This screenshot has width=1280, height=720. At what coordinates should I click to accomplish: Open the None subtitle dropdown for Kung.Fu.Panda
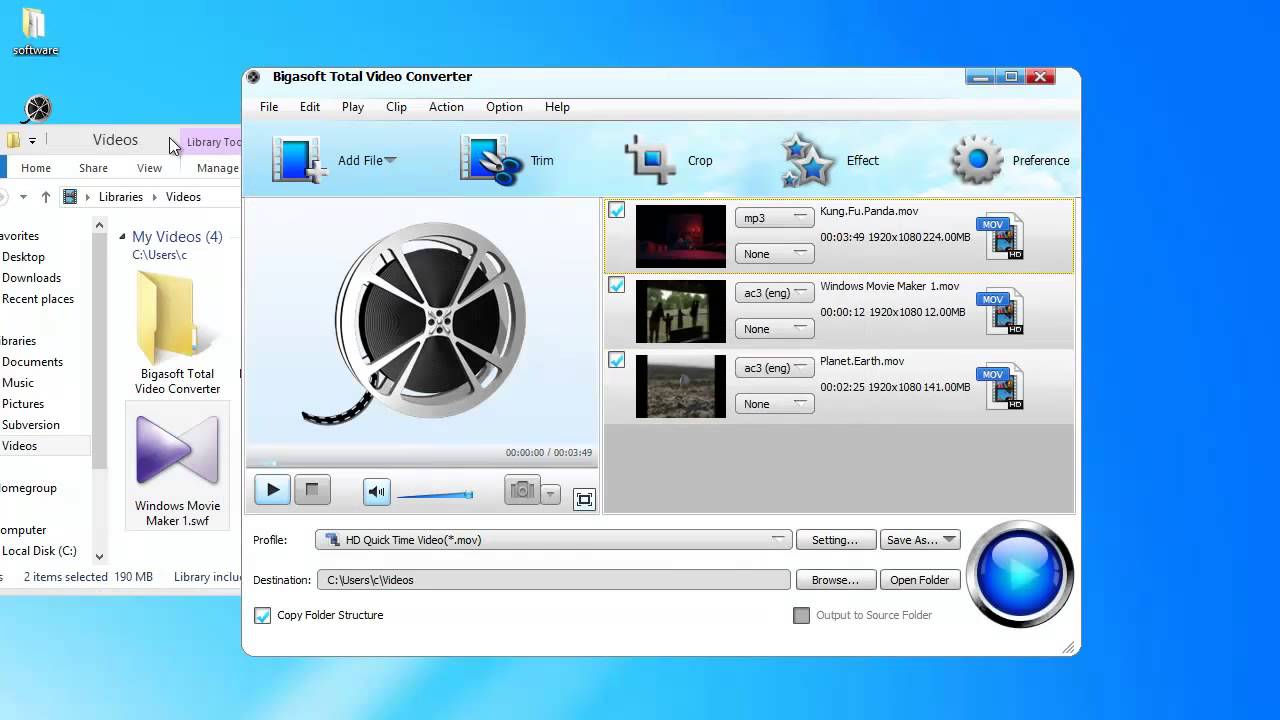point(774,253)
